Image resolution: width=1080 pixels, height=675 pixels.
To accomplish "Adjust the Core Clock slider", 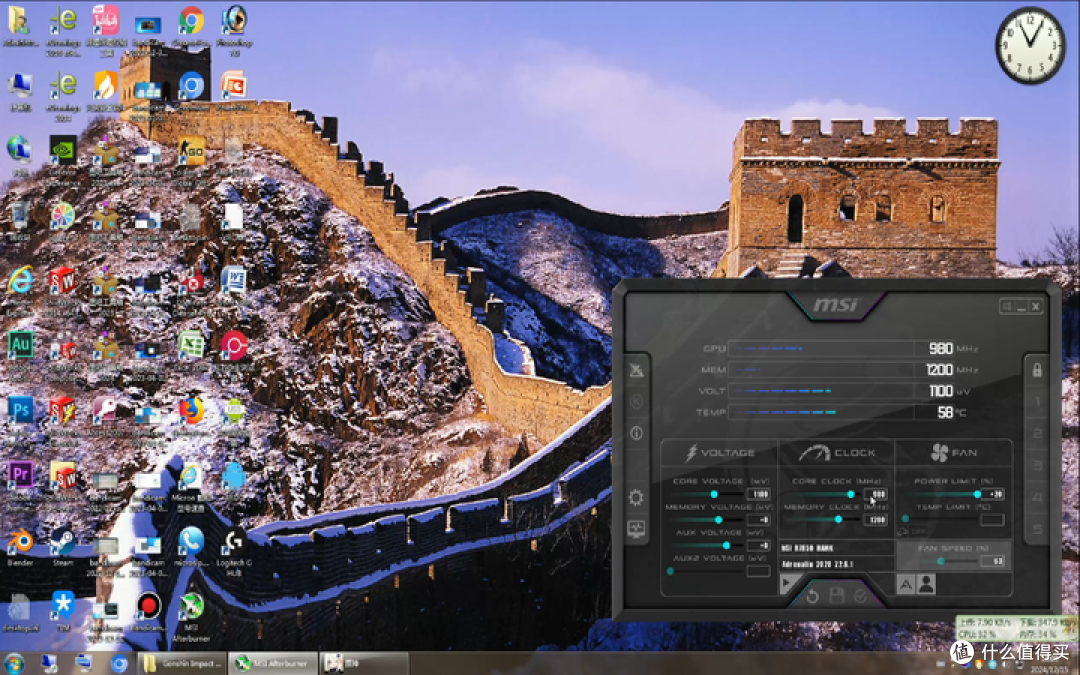I will [825, 494].
